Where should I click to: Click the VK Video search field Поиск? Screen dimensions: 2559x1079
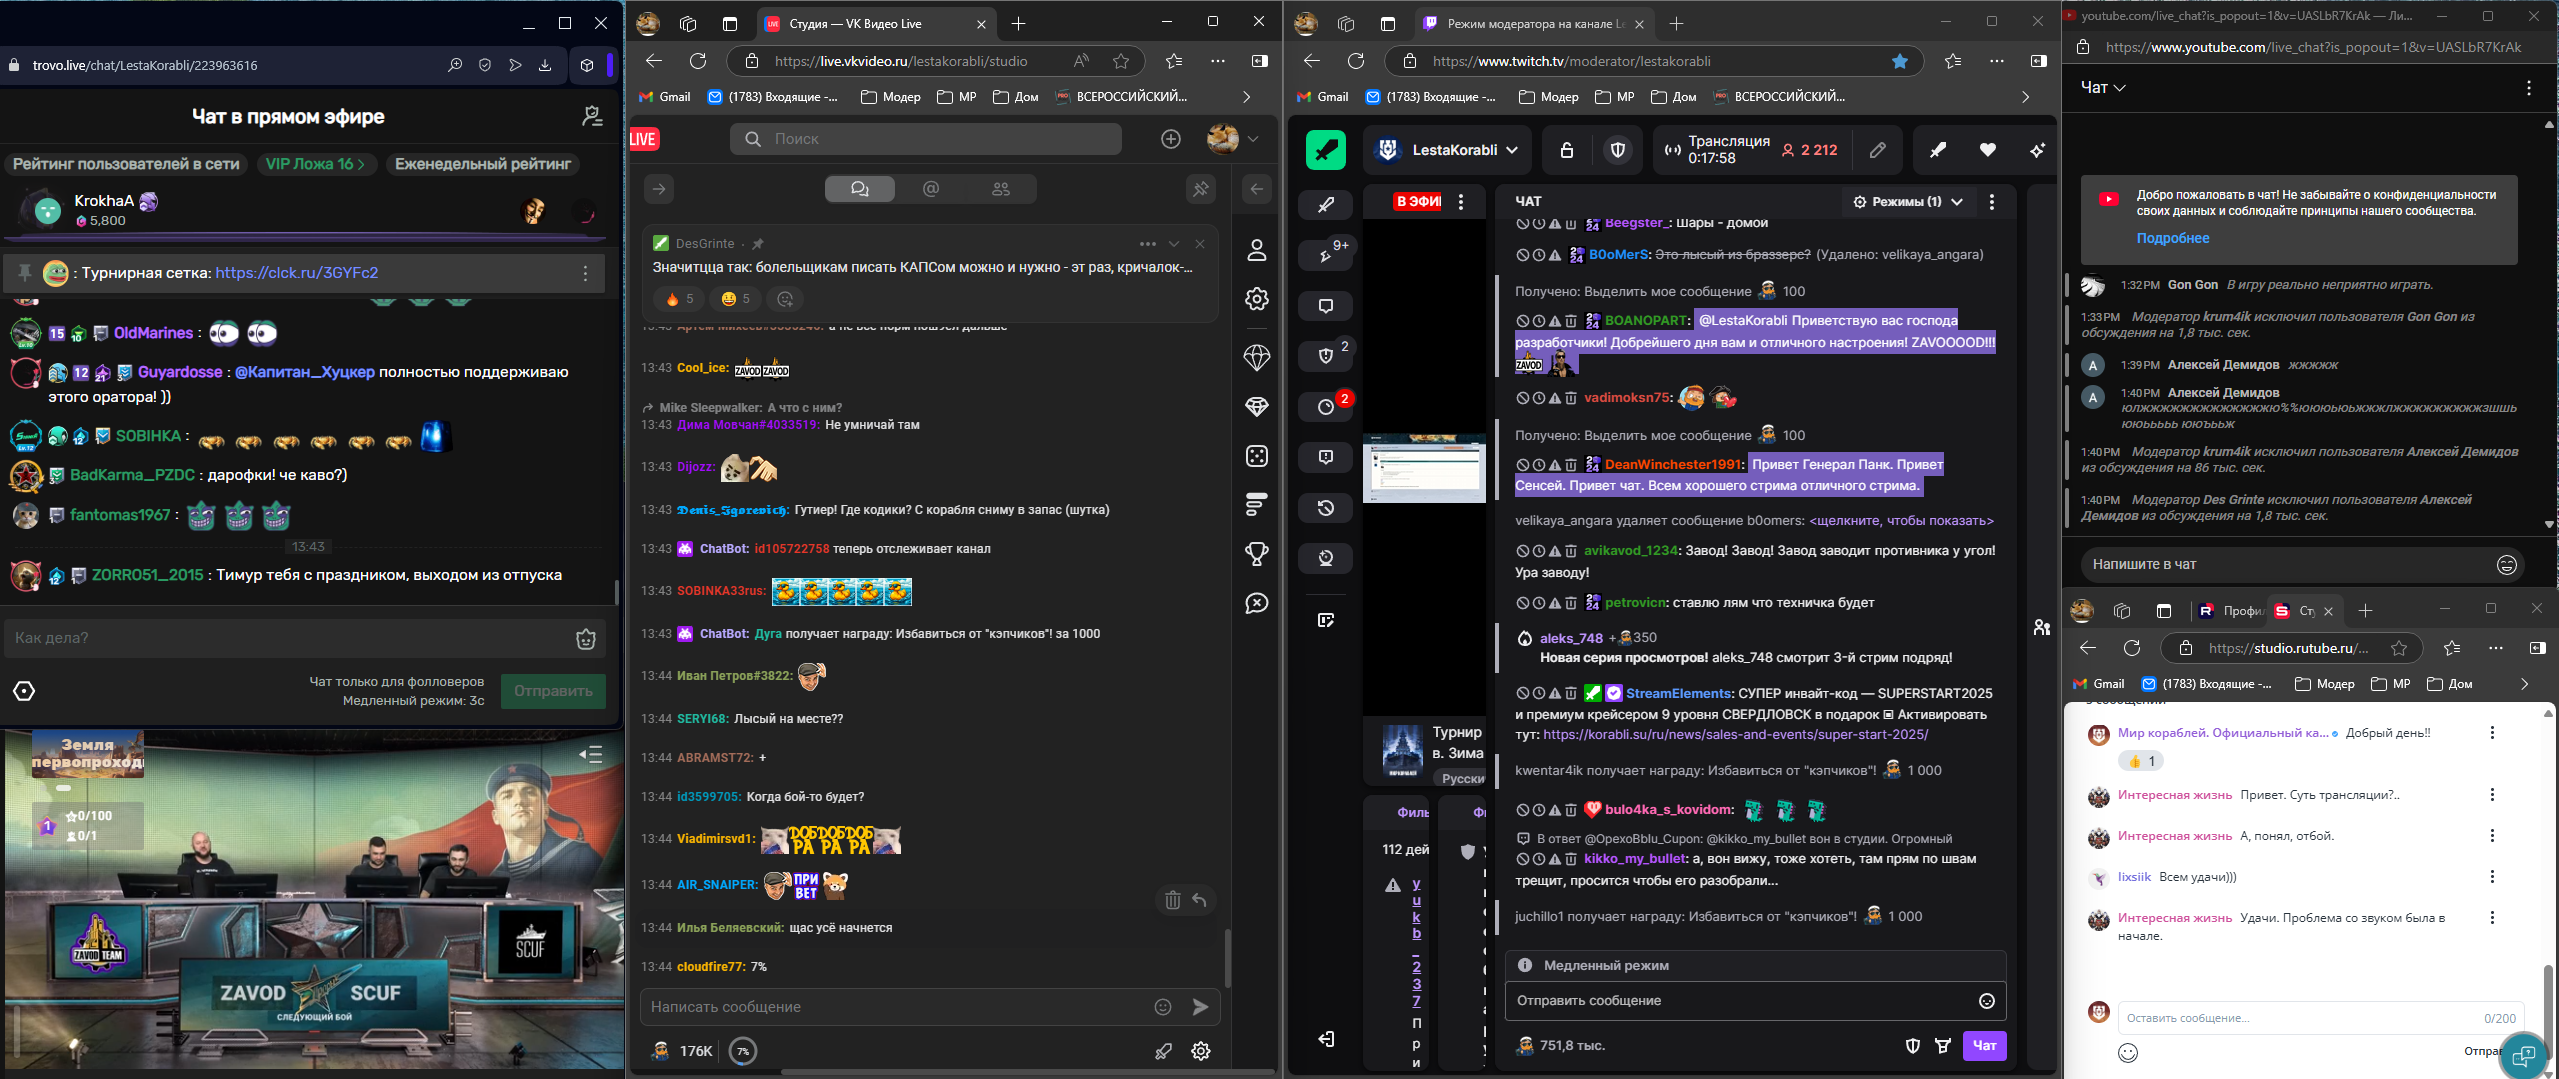click(925, 139)
